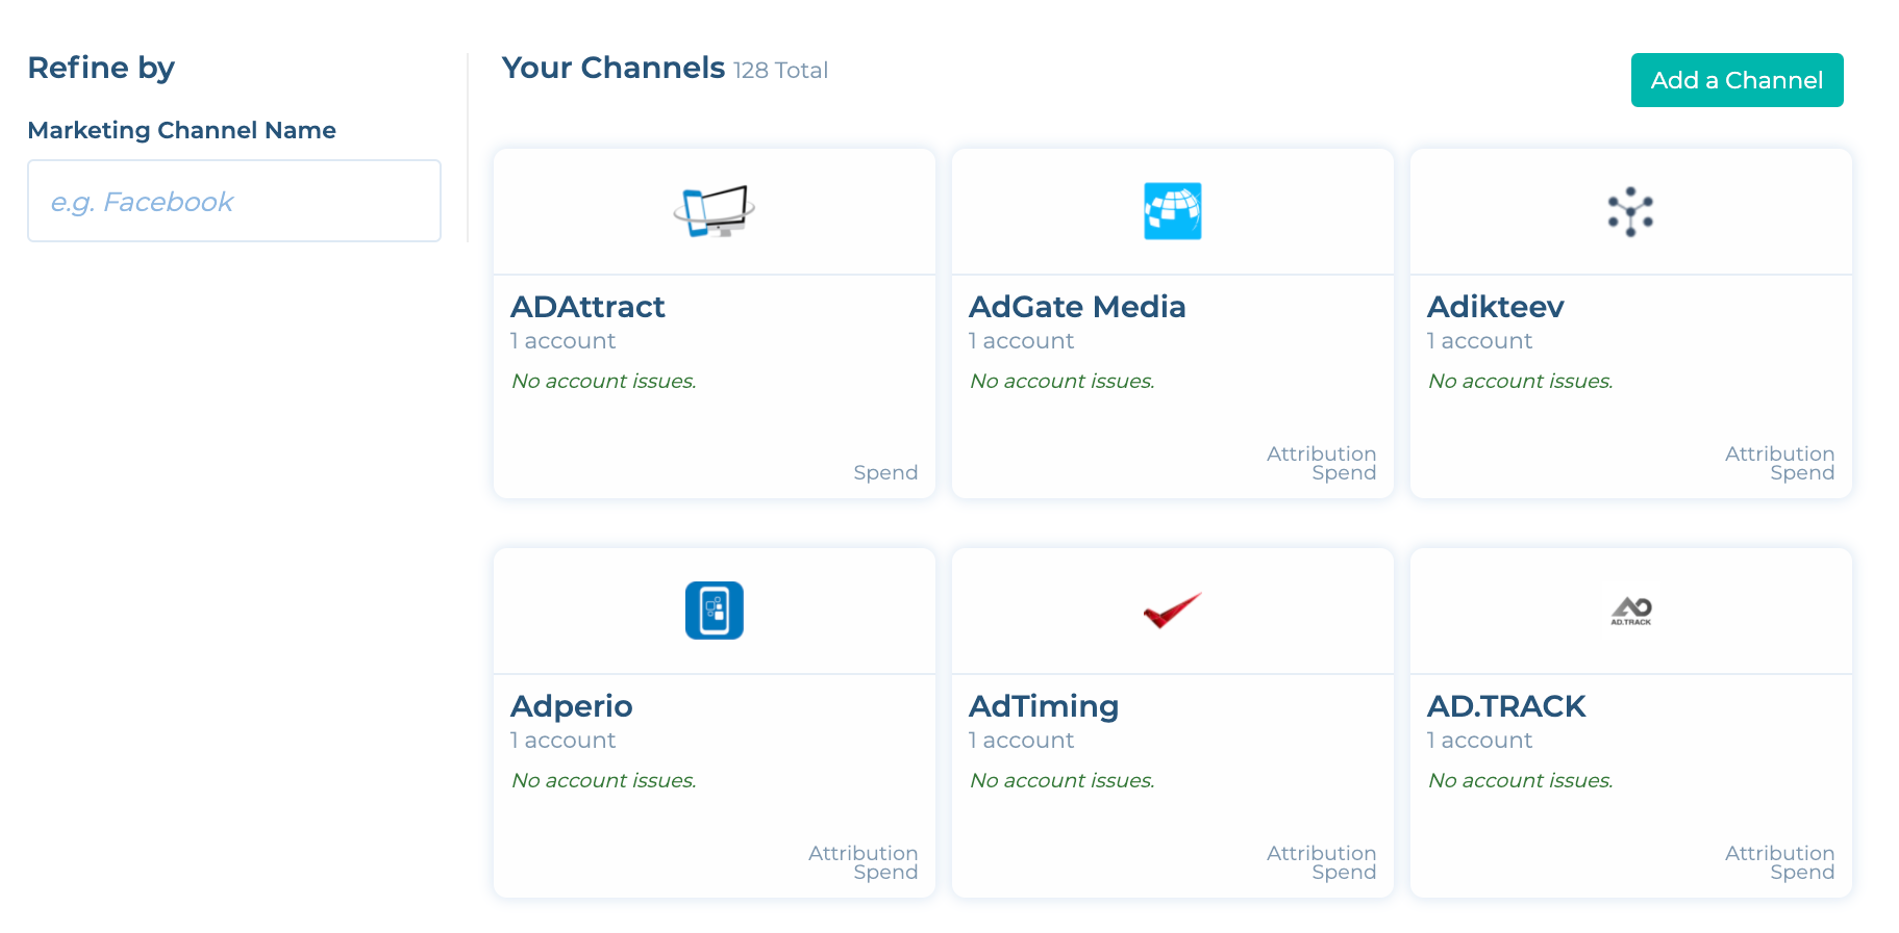Click the "Your Channels" heading
Image resolution: width=1899 pixels, height=933 pixels.
613,68
